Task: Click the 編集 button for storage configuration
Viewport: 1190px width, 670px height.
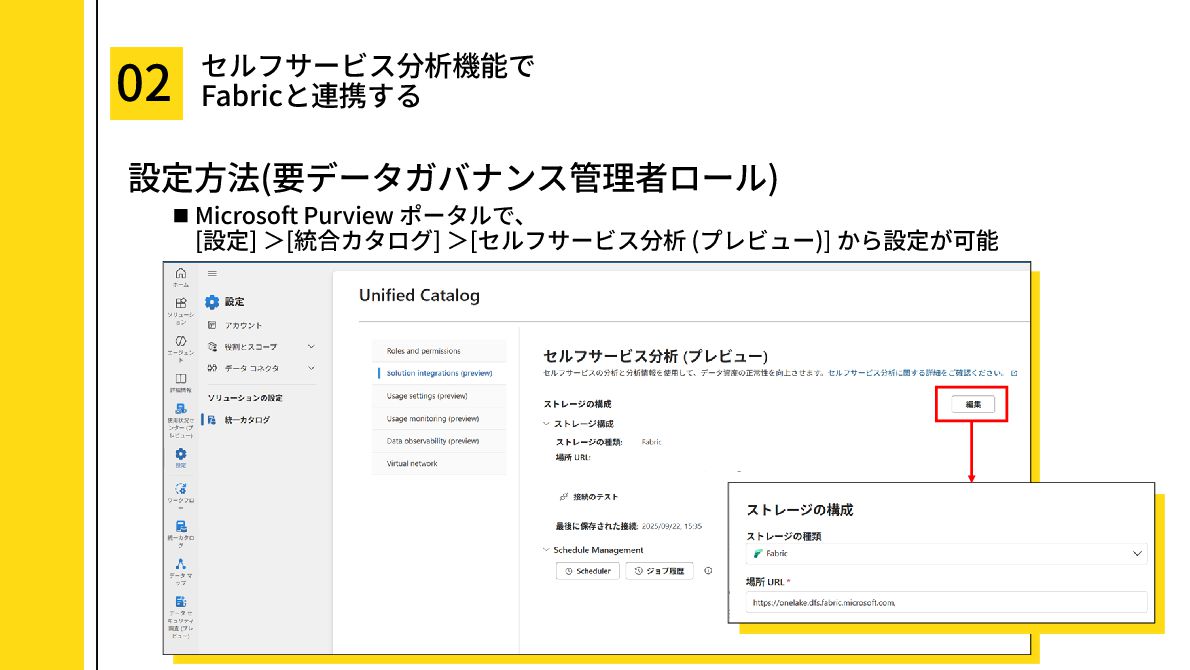Action: [973, 404]
